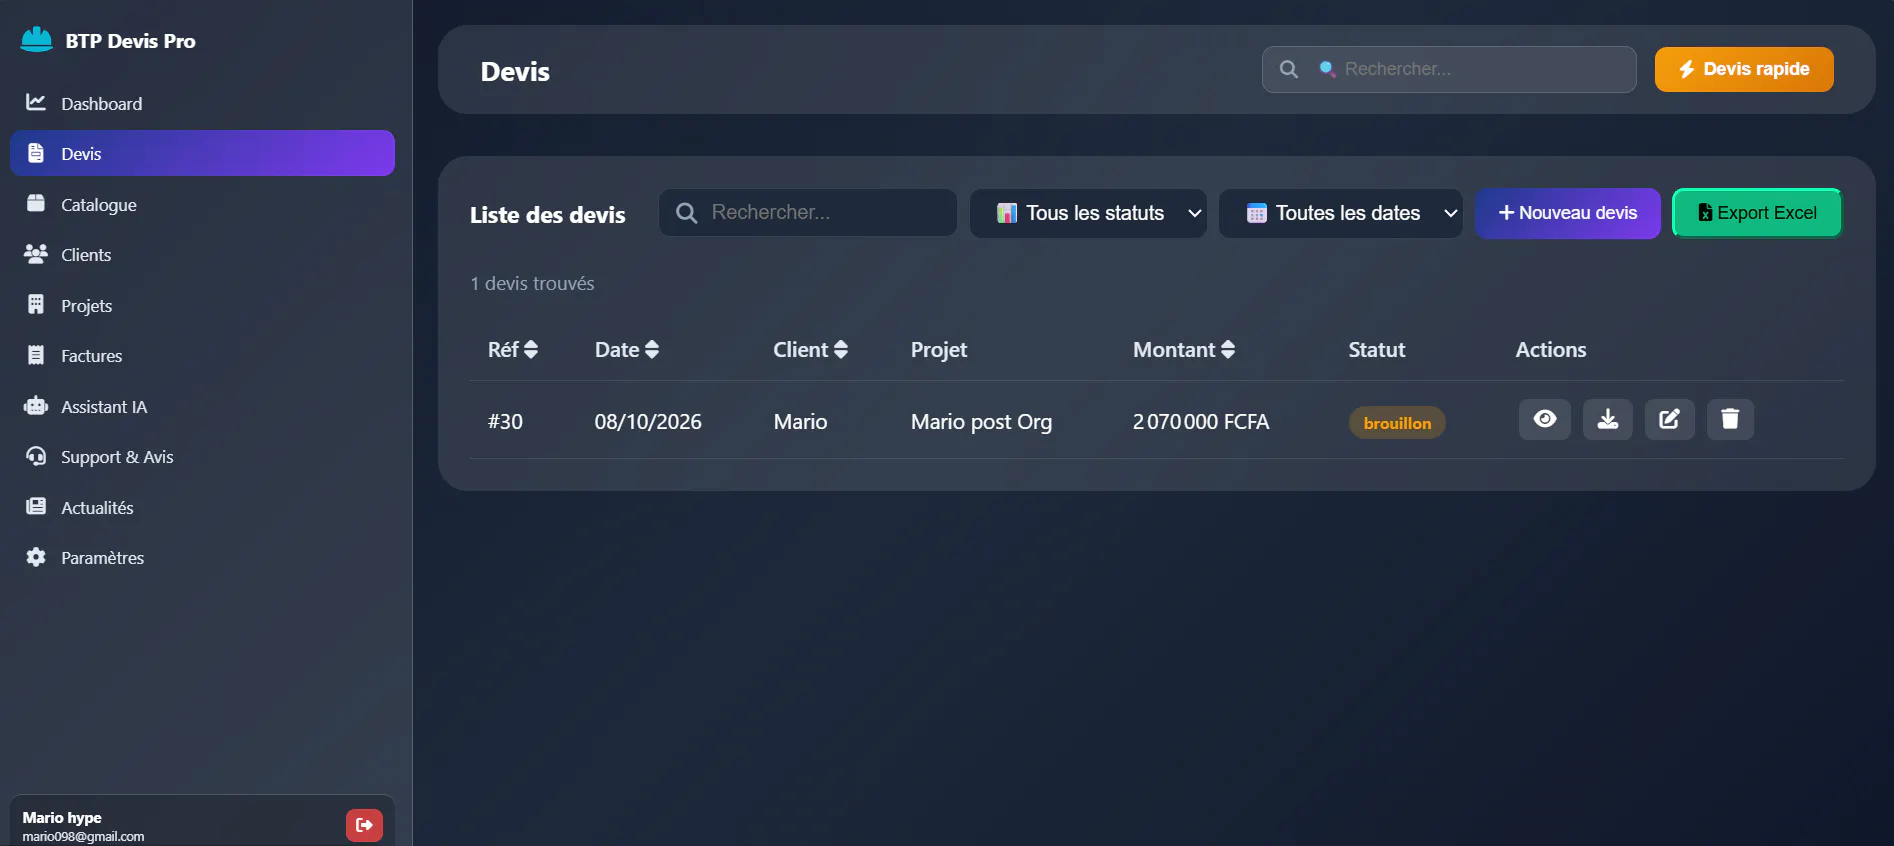1894x846 pixels.
Task: Sort quotes by the Client column arrows
Action: [841, 349]
